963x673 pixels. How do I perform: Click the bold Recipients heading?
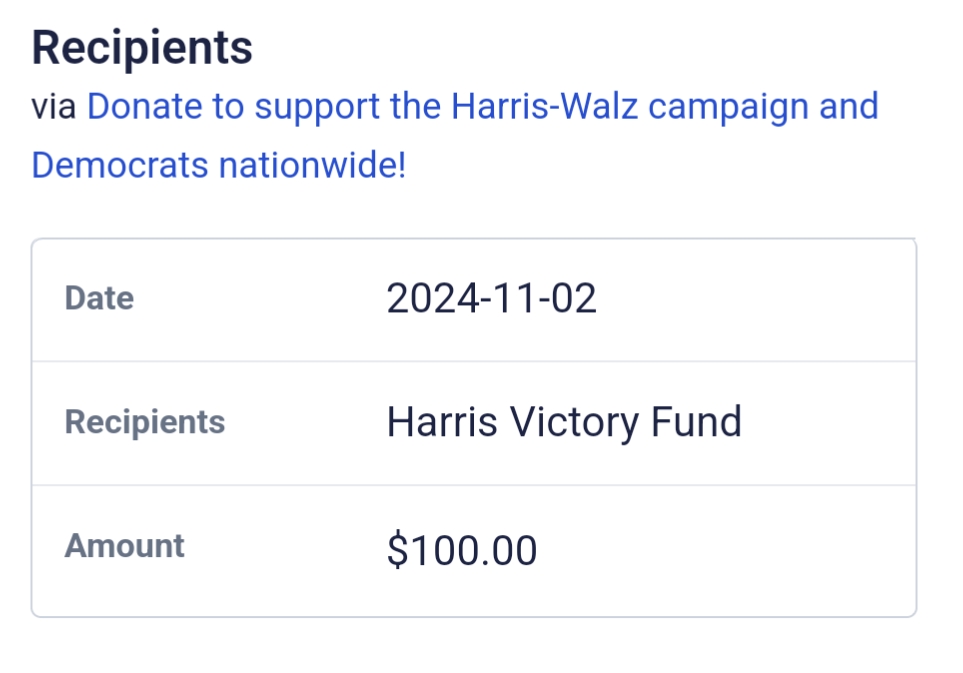[x=142, y=48]
